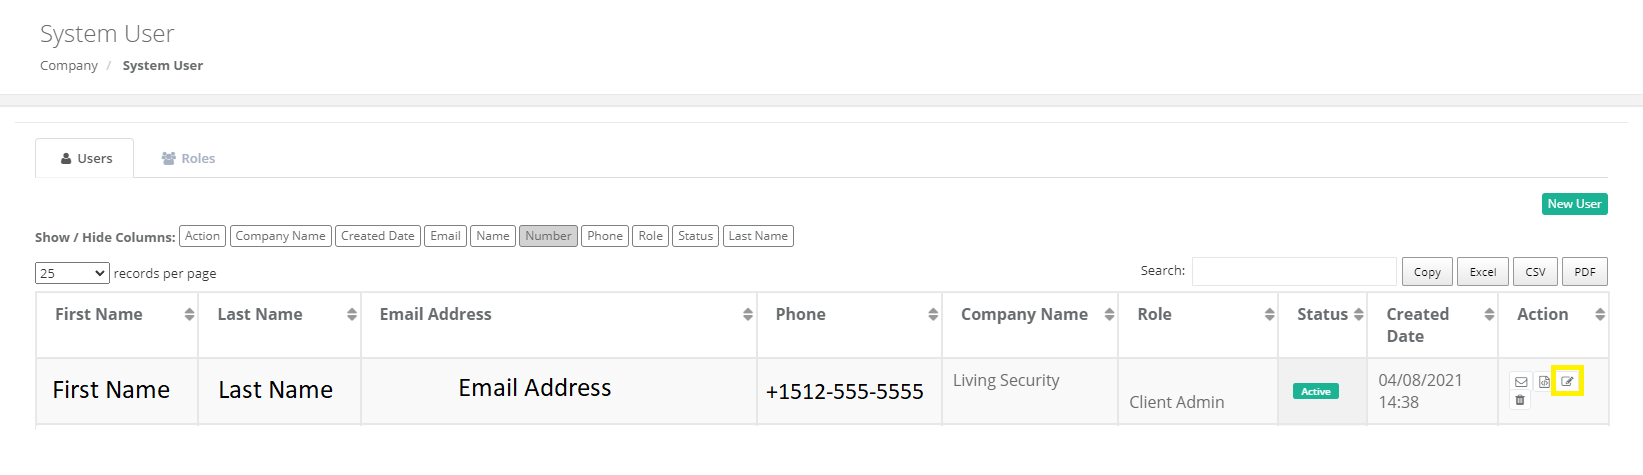Export the table with Excel button
Viewport: 1643px width, 475px height.
click(1482, 272)
